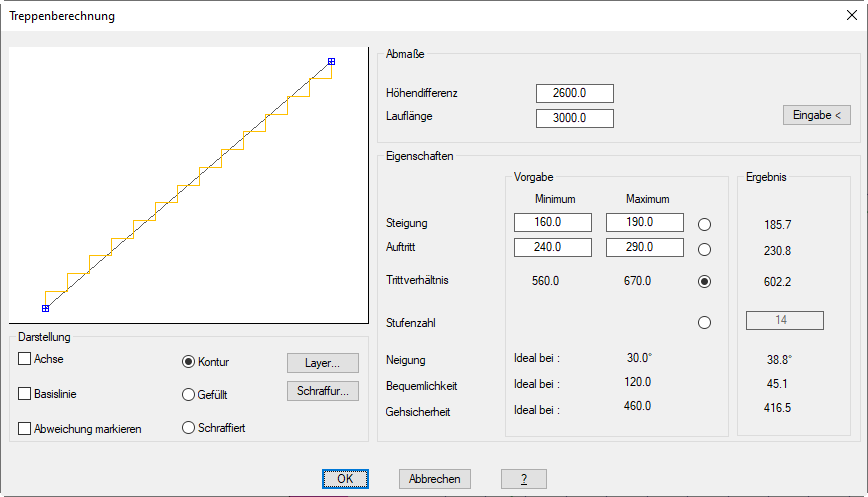
Task: Select the Trittverhältnis radio button
Action: click(x=705, y=282)
